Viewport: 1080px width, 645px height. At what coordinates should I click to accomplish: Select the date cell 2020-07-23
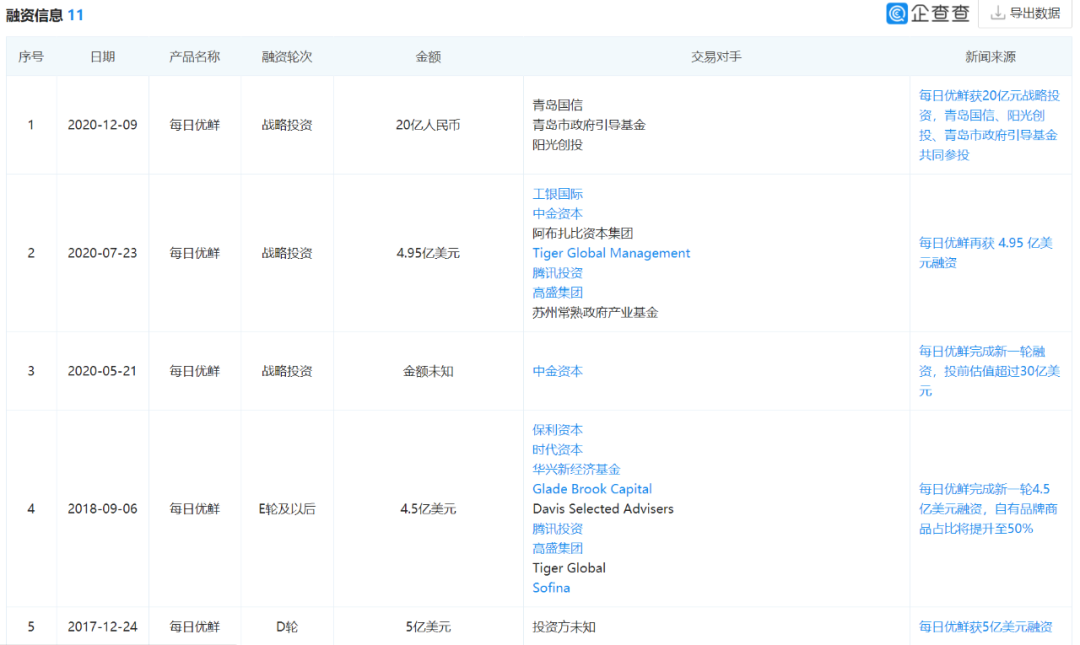[103, 253]
